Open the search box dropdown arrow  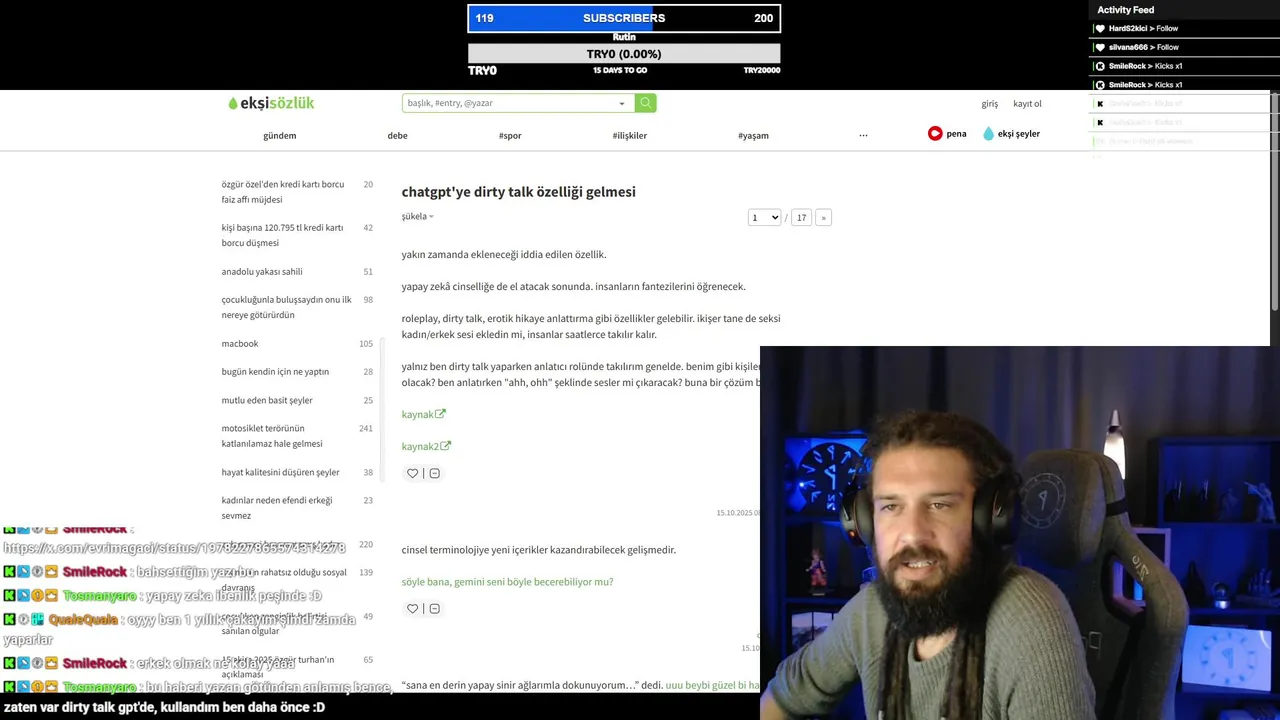tap(622, 103)
